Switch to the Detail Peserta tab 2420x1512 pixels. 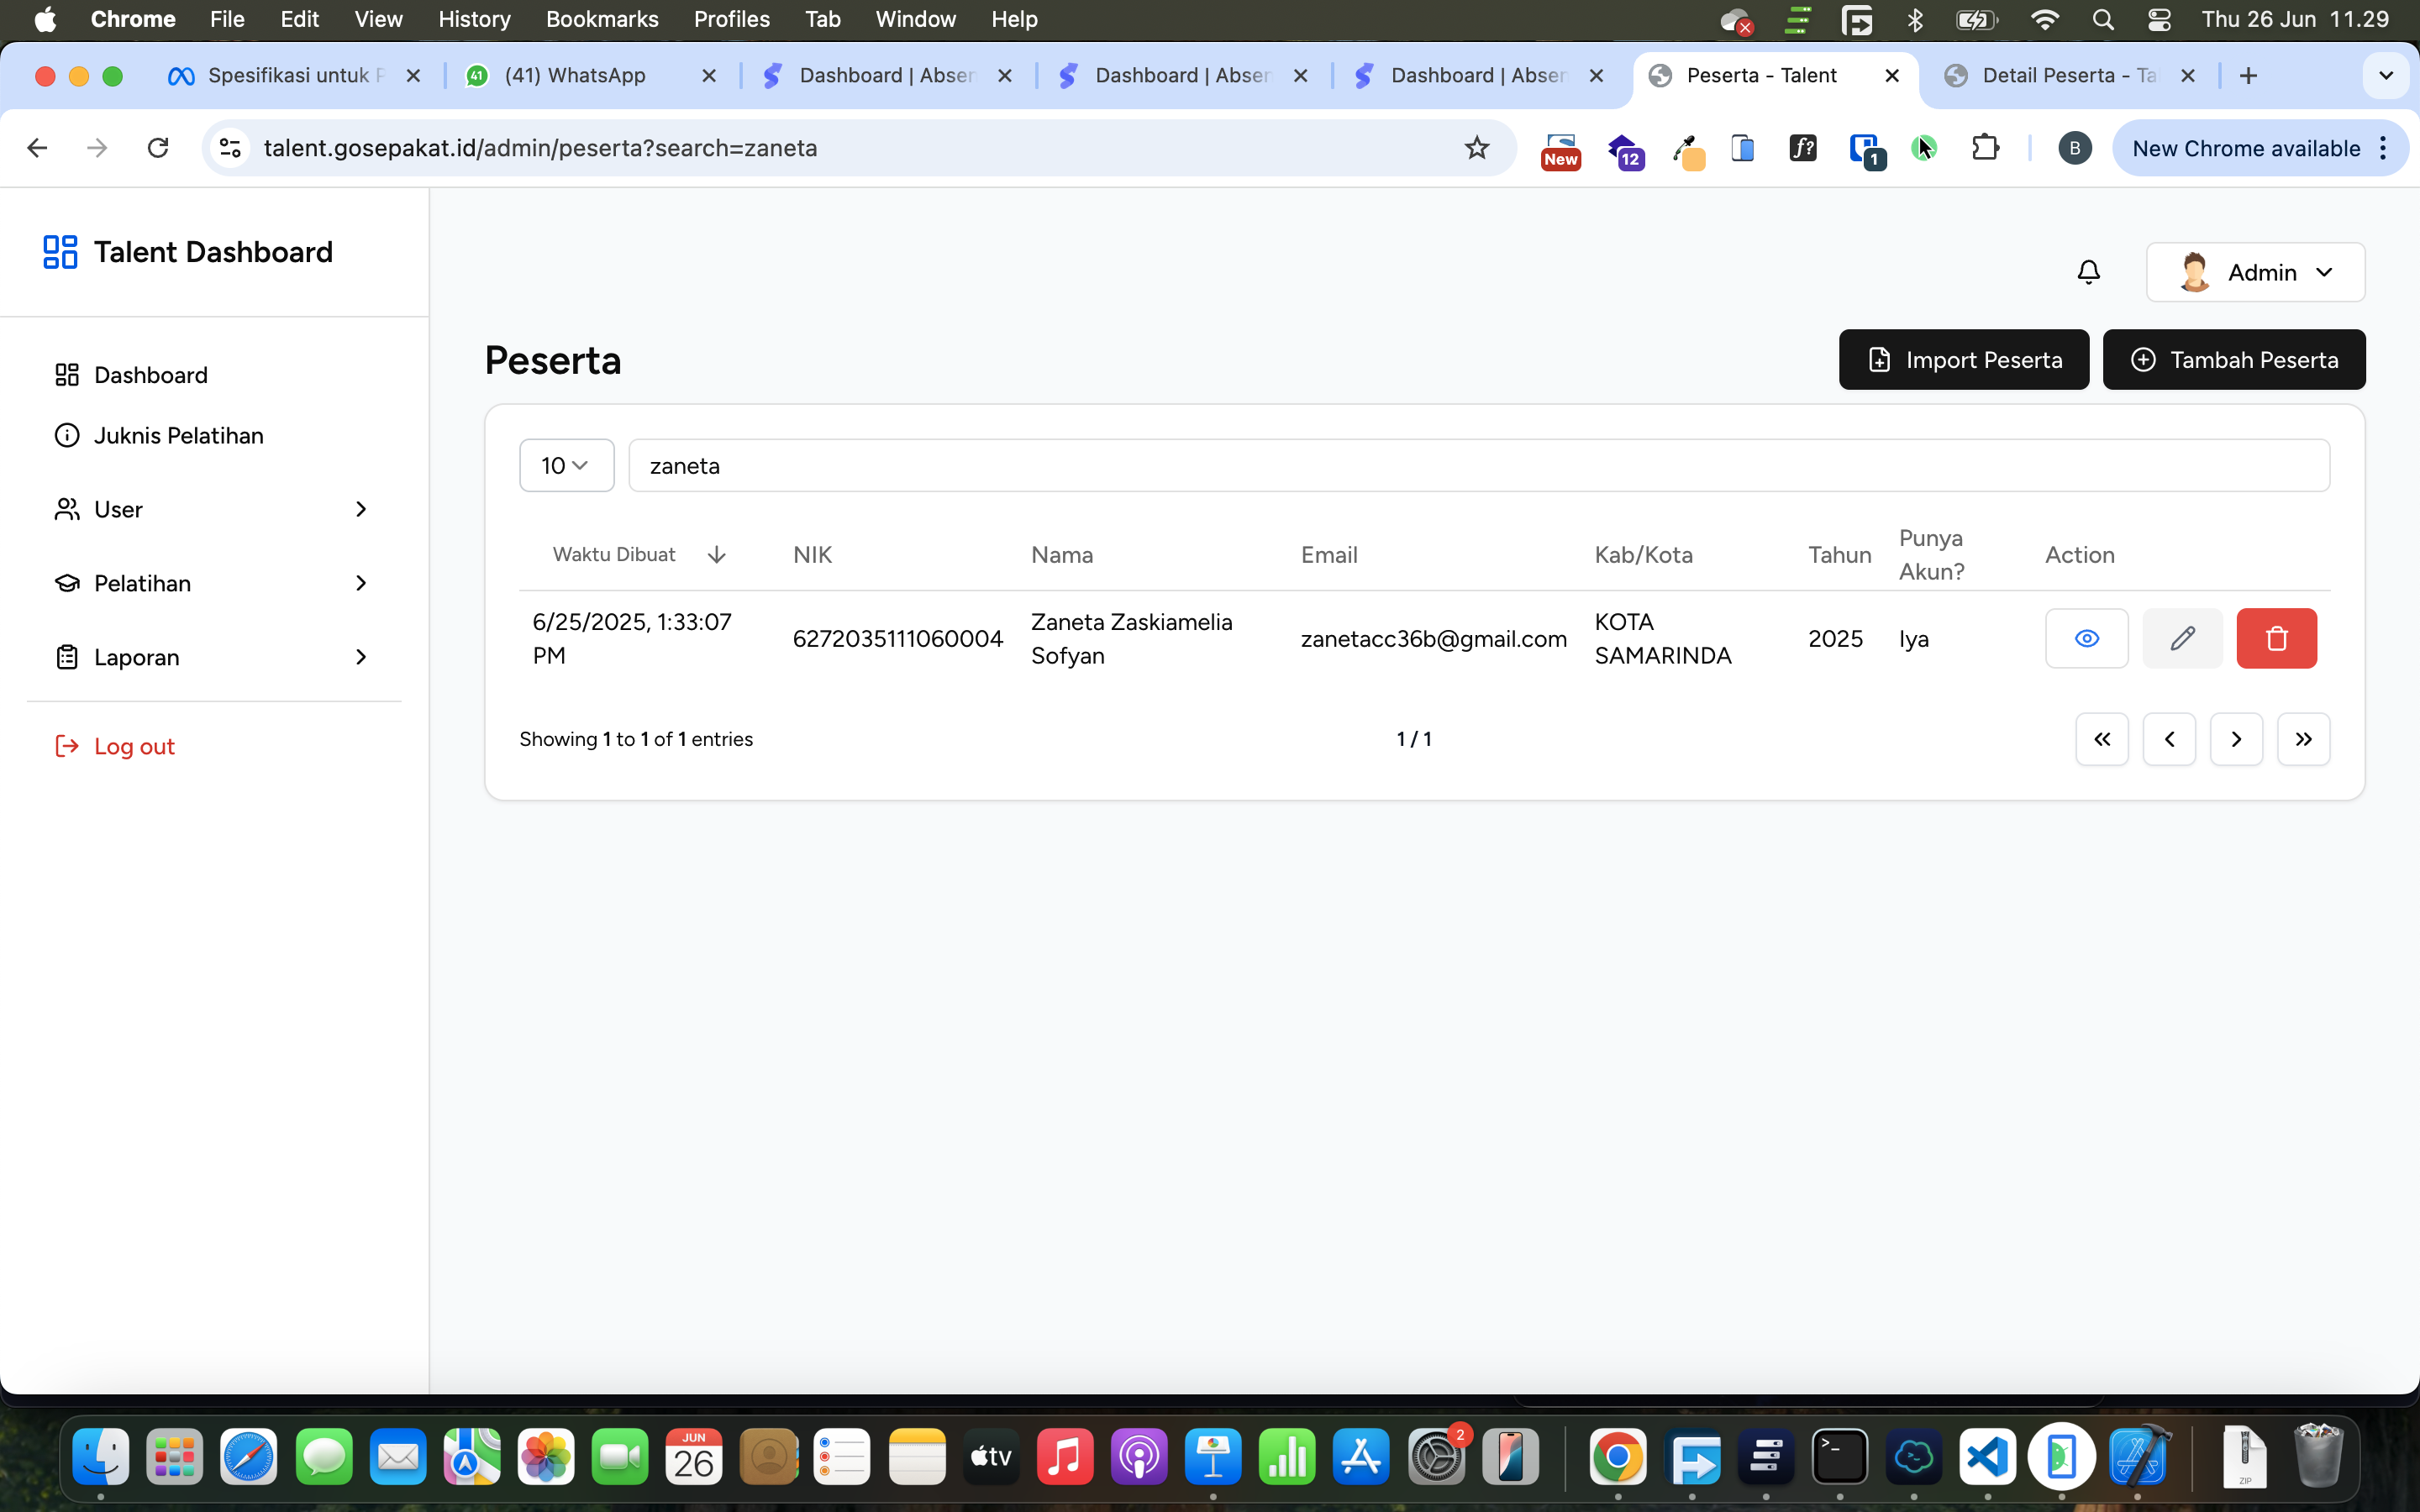(2066, 76)
